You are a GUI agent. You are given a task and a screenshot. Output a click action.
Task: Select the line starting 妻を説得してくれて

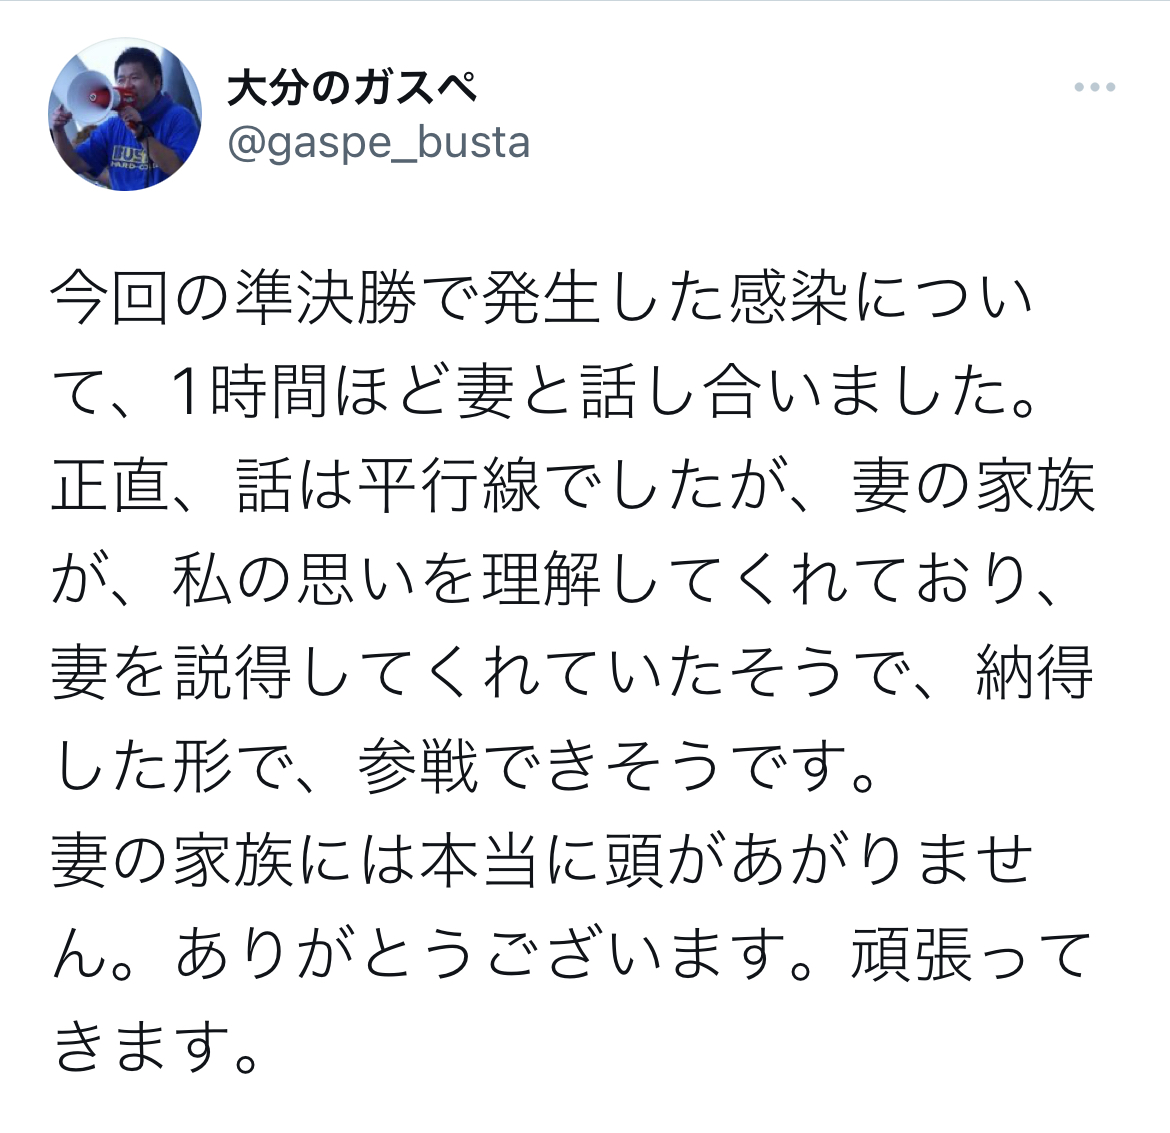[x=572, y=673]
